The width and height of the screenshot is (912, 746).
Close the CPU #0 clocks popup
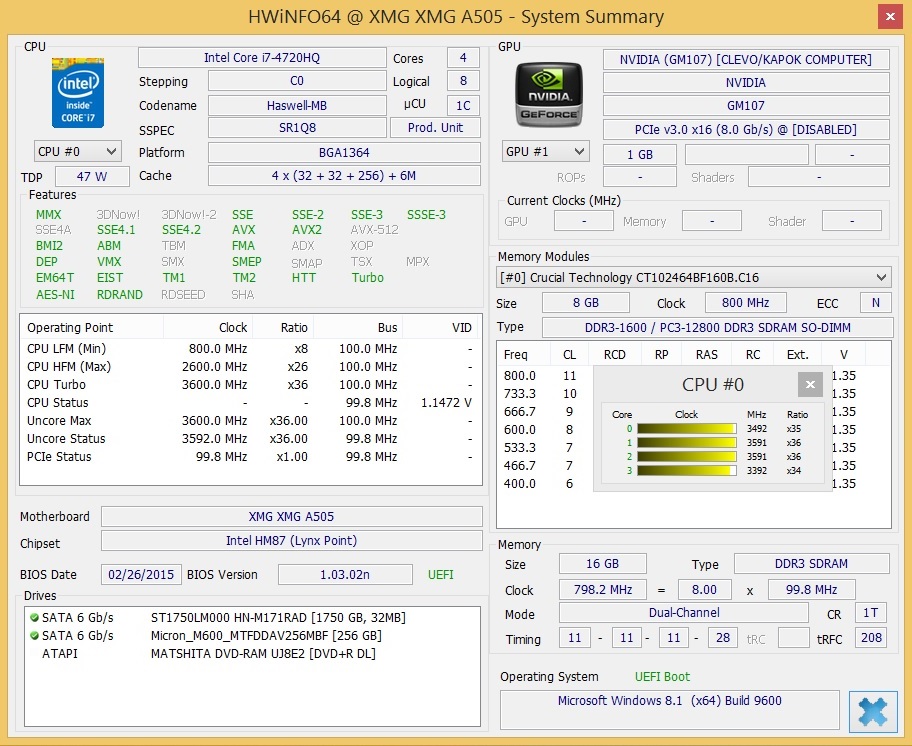click(x=810, y=385)
